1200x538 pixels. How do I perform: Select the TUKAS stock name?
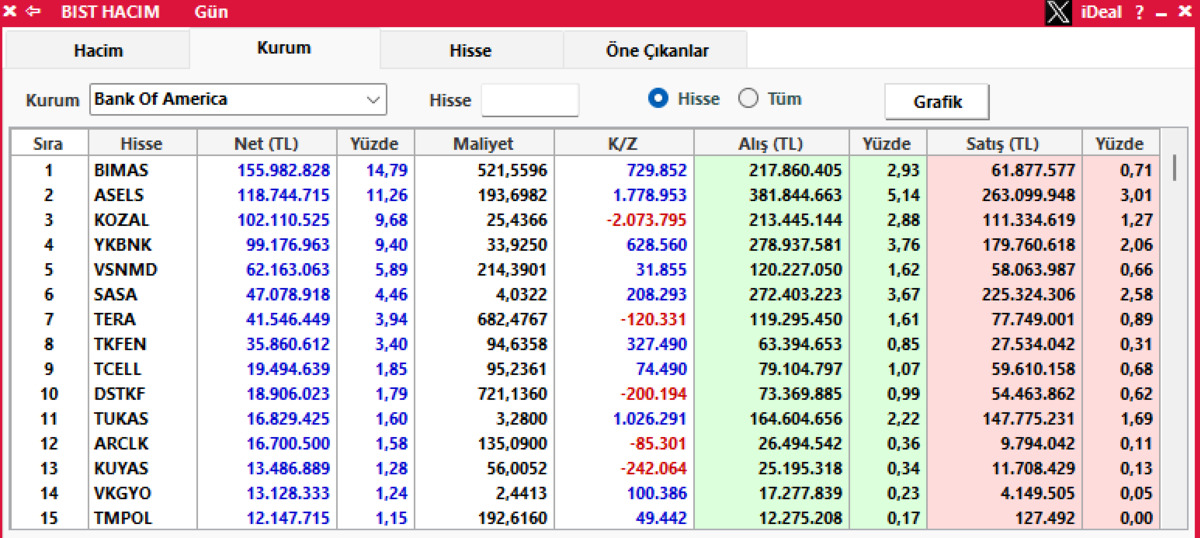[121, 419]
